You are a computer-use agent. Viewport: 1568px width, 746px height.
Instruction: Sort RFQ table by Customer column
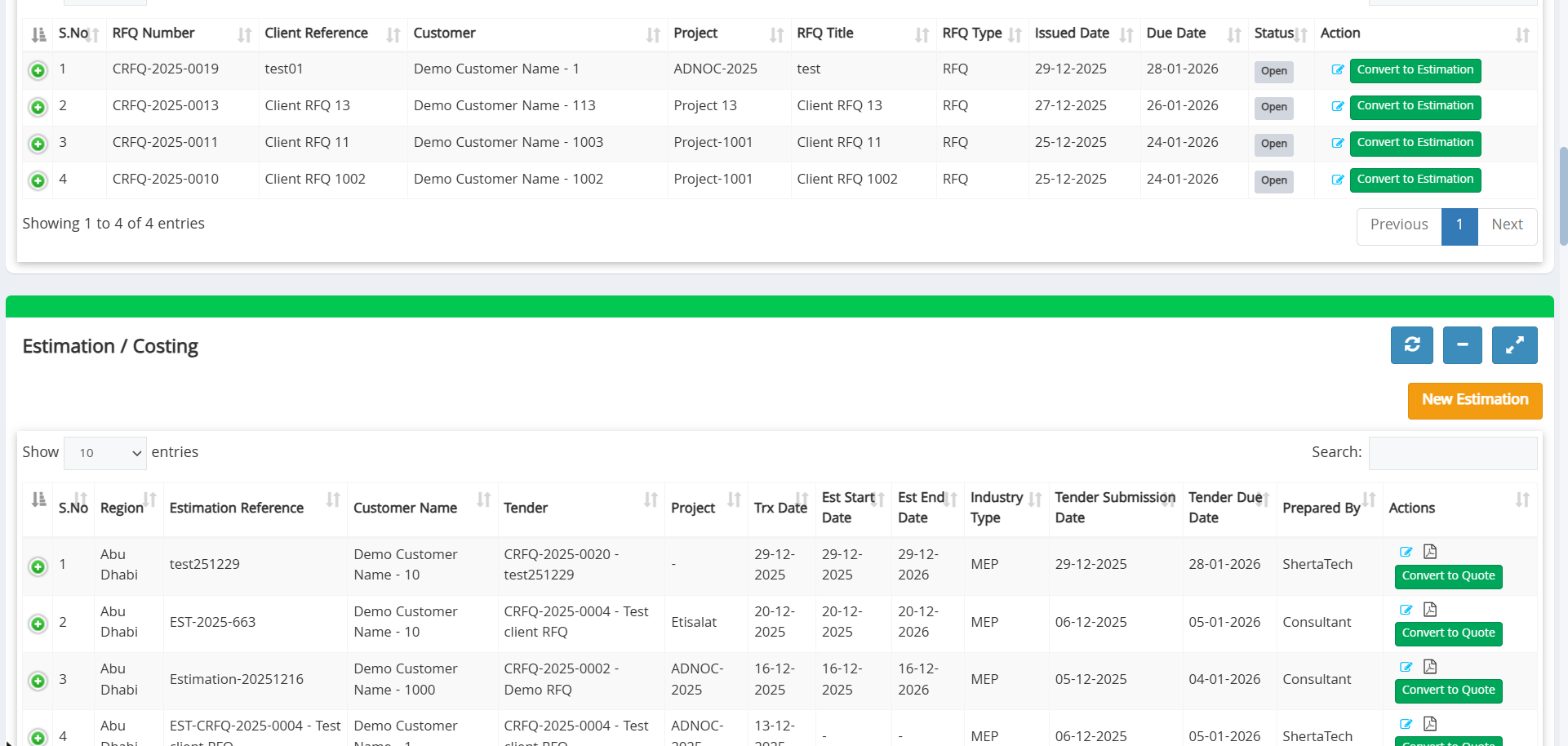tap(537, 34)
